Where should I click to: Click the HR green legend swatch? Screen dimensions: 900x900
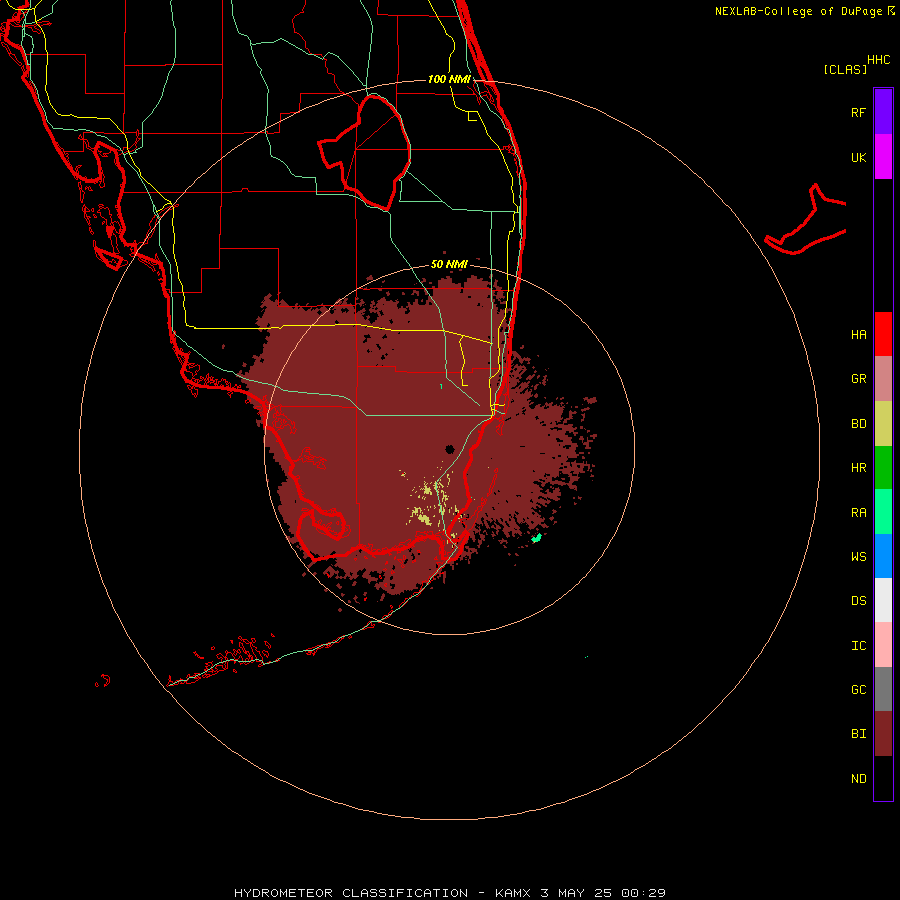tap(883, 468)
